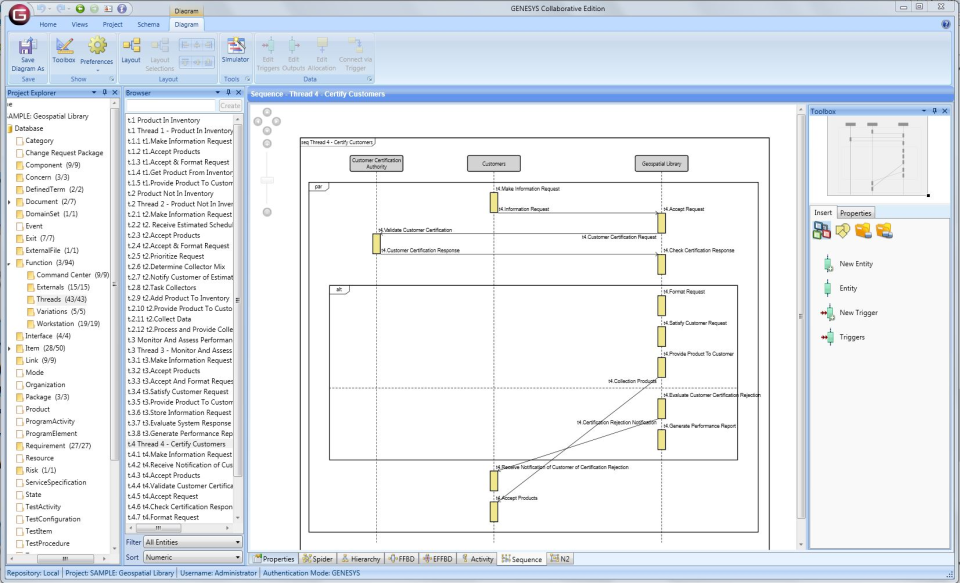The width and height of the screenshot is (960, 583).
Task: Pin the Browser panel
Action: click(228, 92)
